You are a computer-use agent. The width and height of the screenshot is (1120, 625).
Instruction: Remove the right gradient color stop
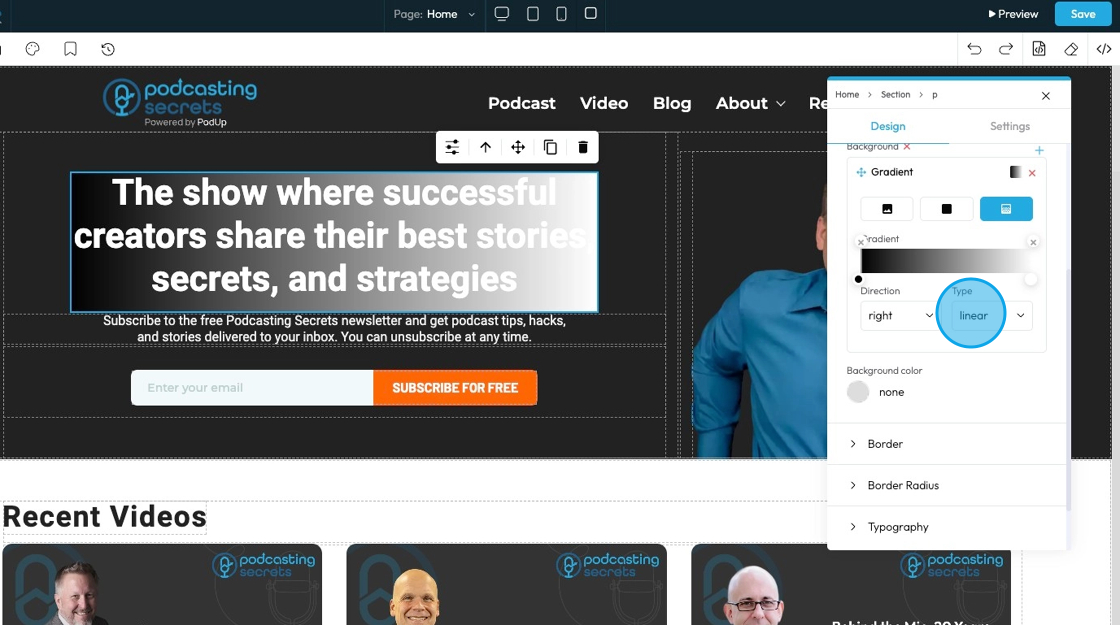pos(1033,242)
